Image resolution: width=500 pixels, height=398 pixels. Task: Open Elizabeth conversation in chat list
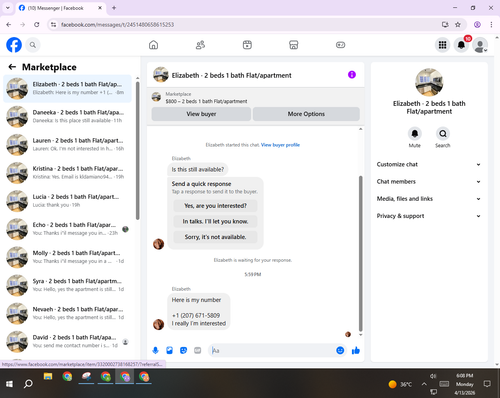click(x=67, y=88)
